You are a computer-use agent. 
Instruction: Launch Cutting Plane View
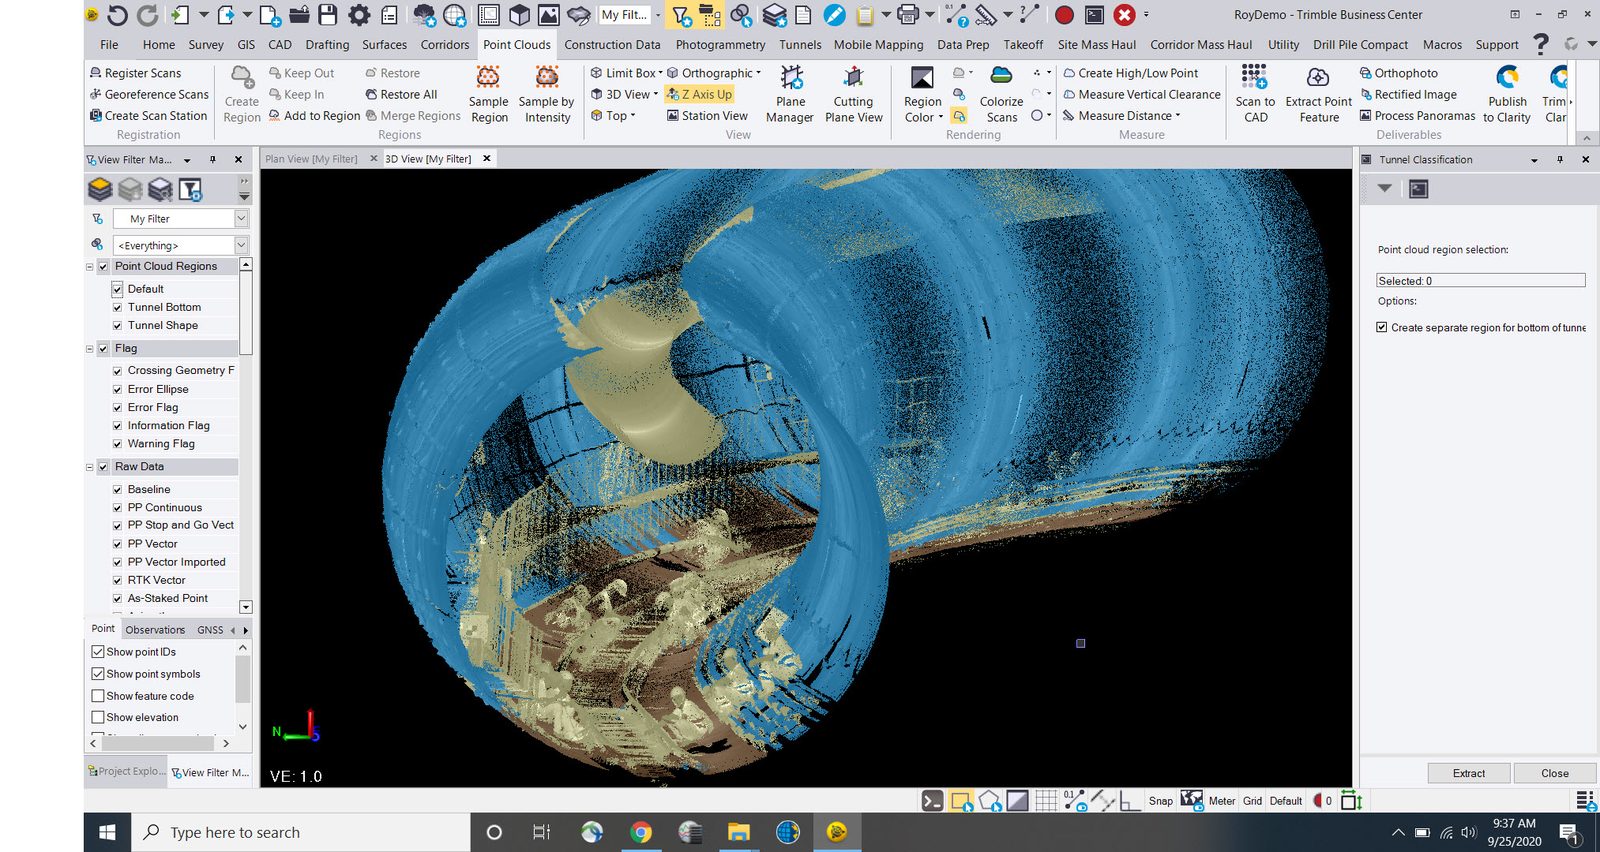[x=853, y=95]
